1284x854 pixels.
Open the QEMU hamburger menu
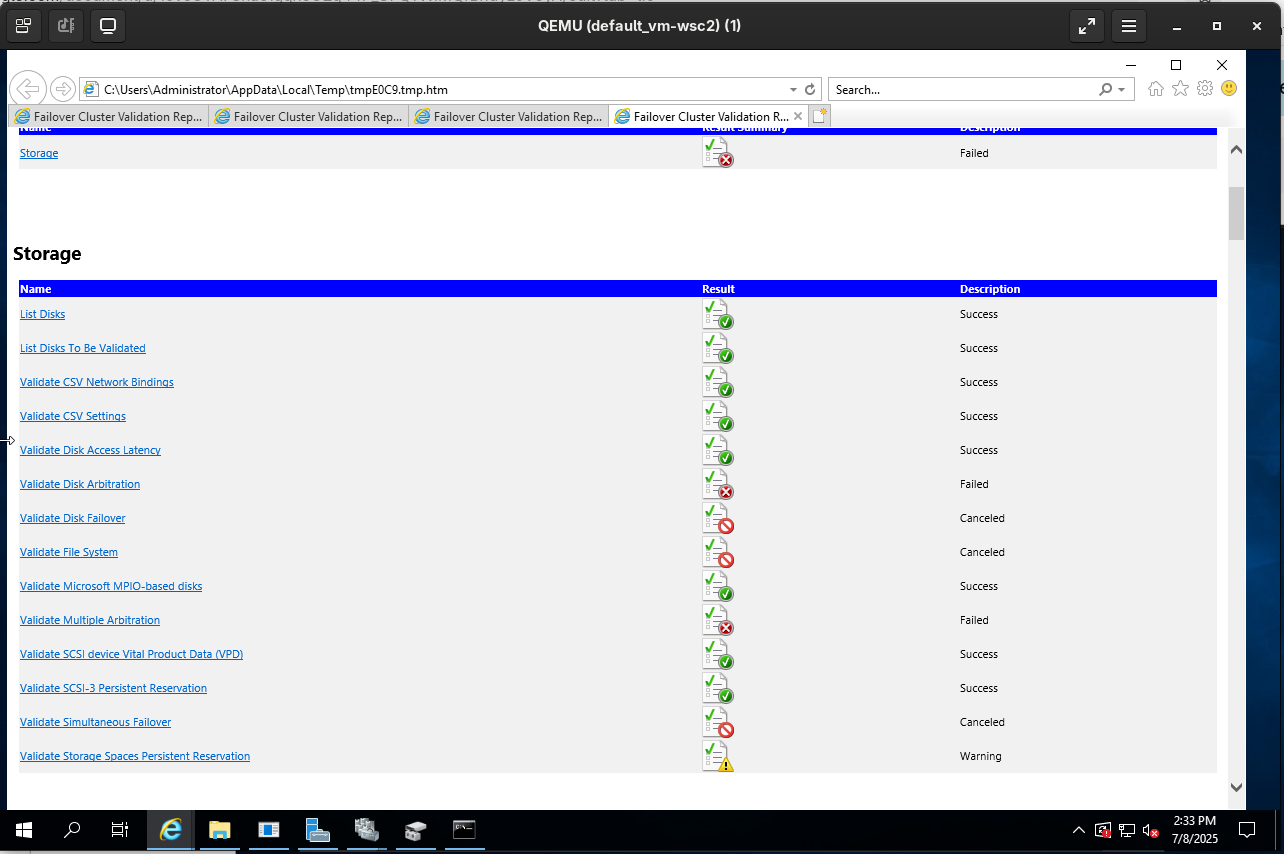click(x=1129, y=26)
